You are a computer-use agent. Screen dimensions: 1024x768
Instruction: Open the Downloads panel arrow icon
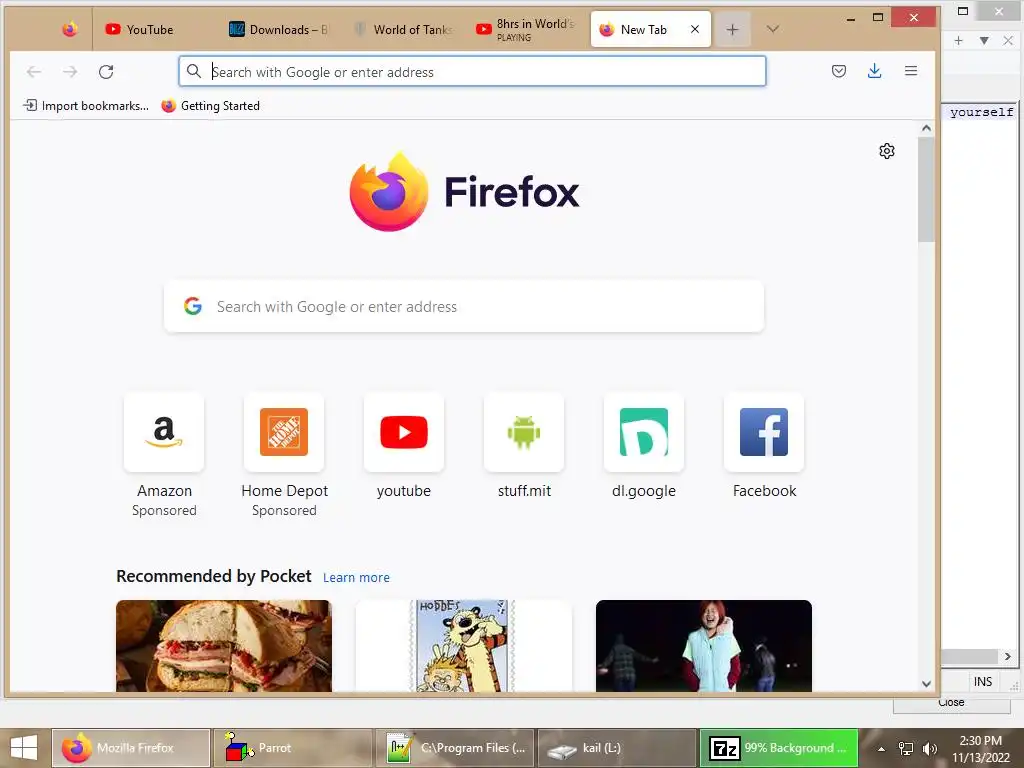(874, 71)
